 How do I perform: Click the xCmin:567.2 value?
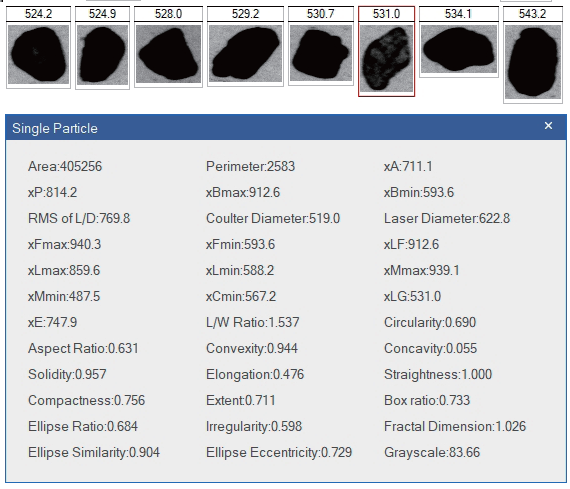click(x=241, y=296)
